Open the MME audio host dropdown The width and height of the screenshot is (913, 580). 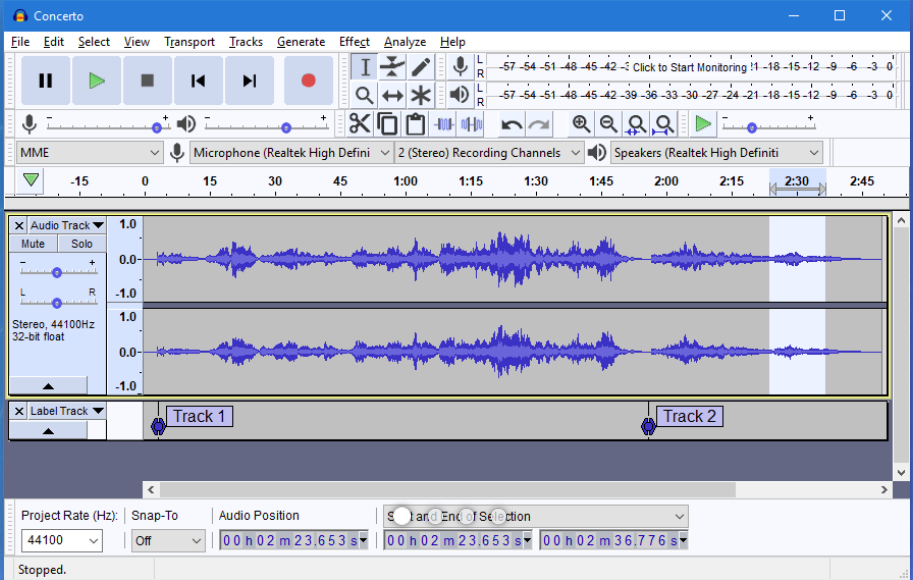tap(89, 153)
